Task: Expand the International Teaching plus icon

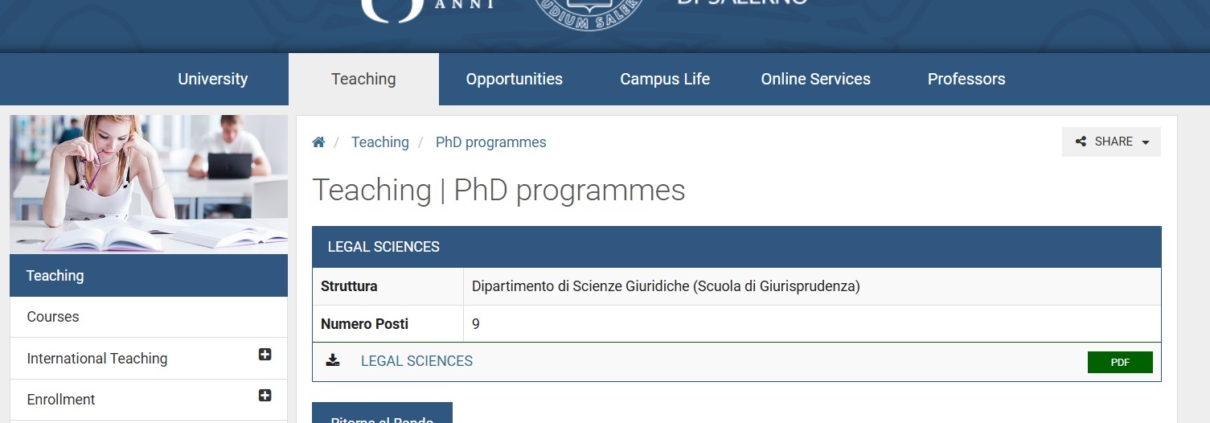Action: 265,354
